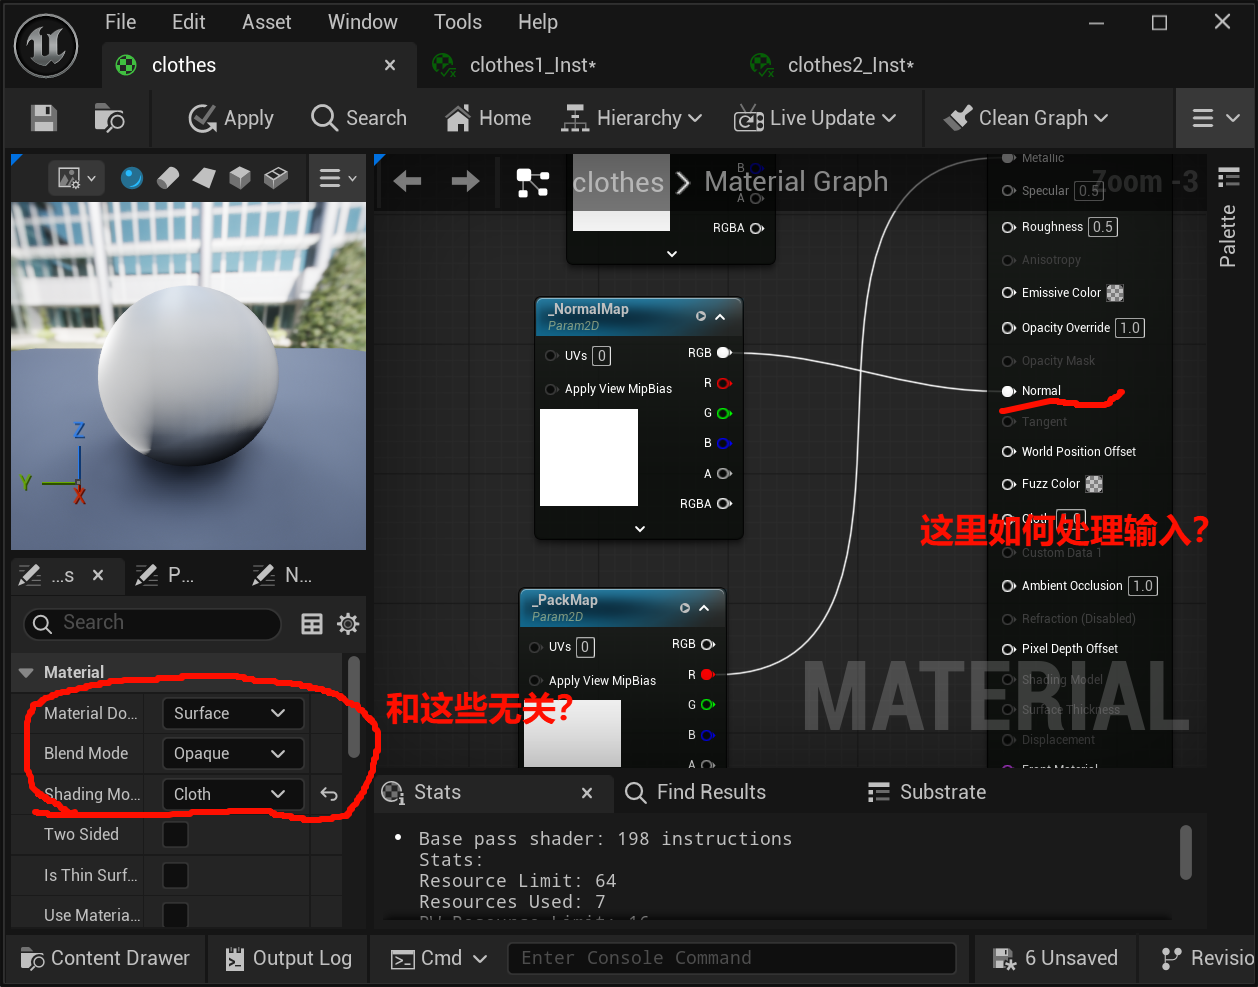Set preview mesh to plane
Image resolution: width=1258 pixels, height=987 pixels.
[x=204, y=178]
